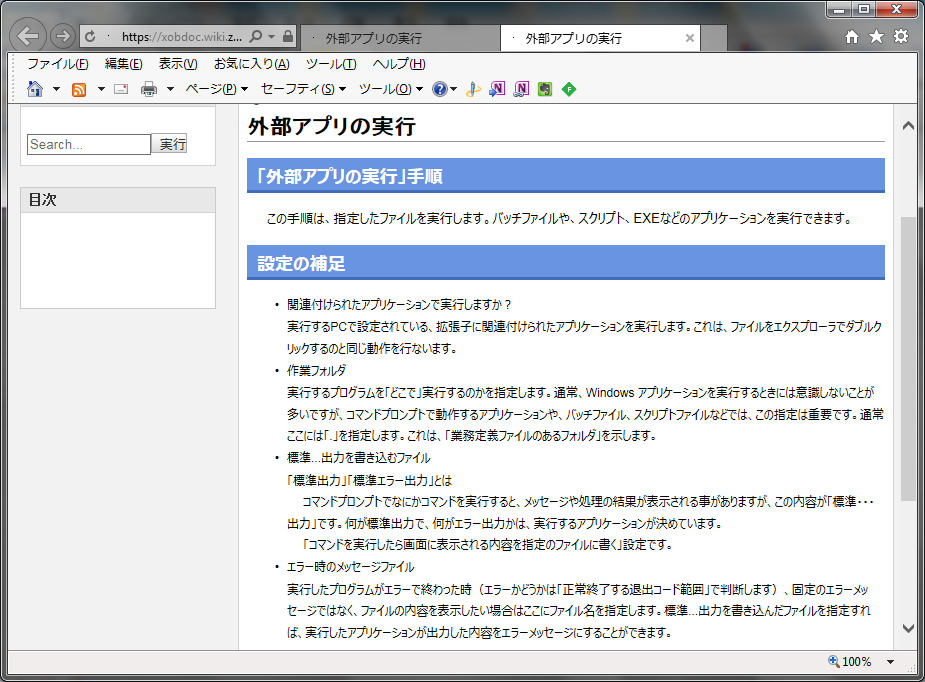
Task: Click the 外部アプリの実行 page heading
Action: 332,126
